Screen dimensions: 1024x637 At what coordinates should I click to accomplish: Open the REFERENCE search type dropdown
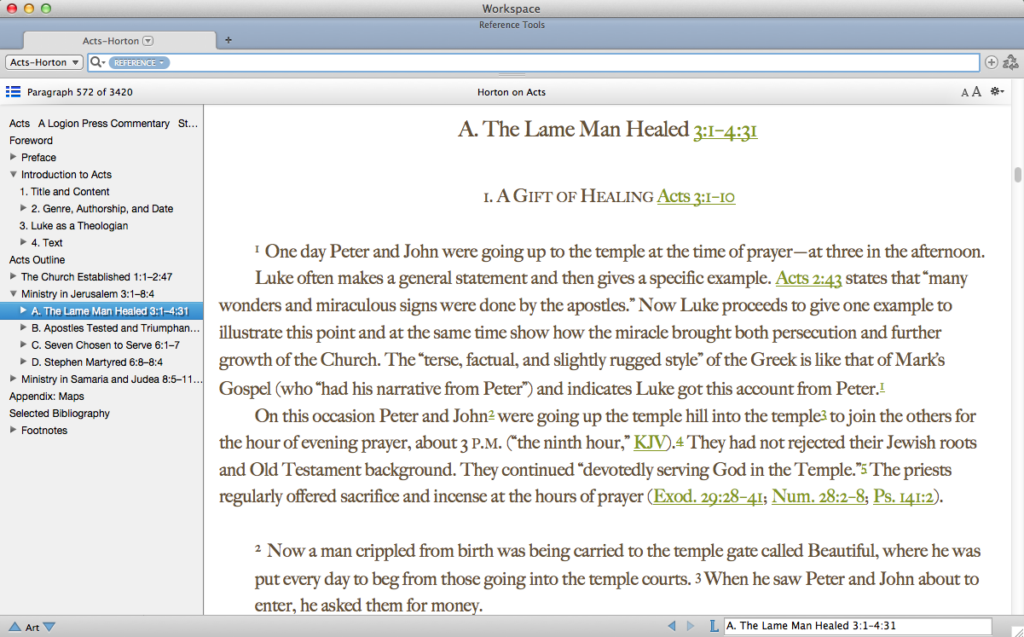coord(139,63)
